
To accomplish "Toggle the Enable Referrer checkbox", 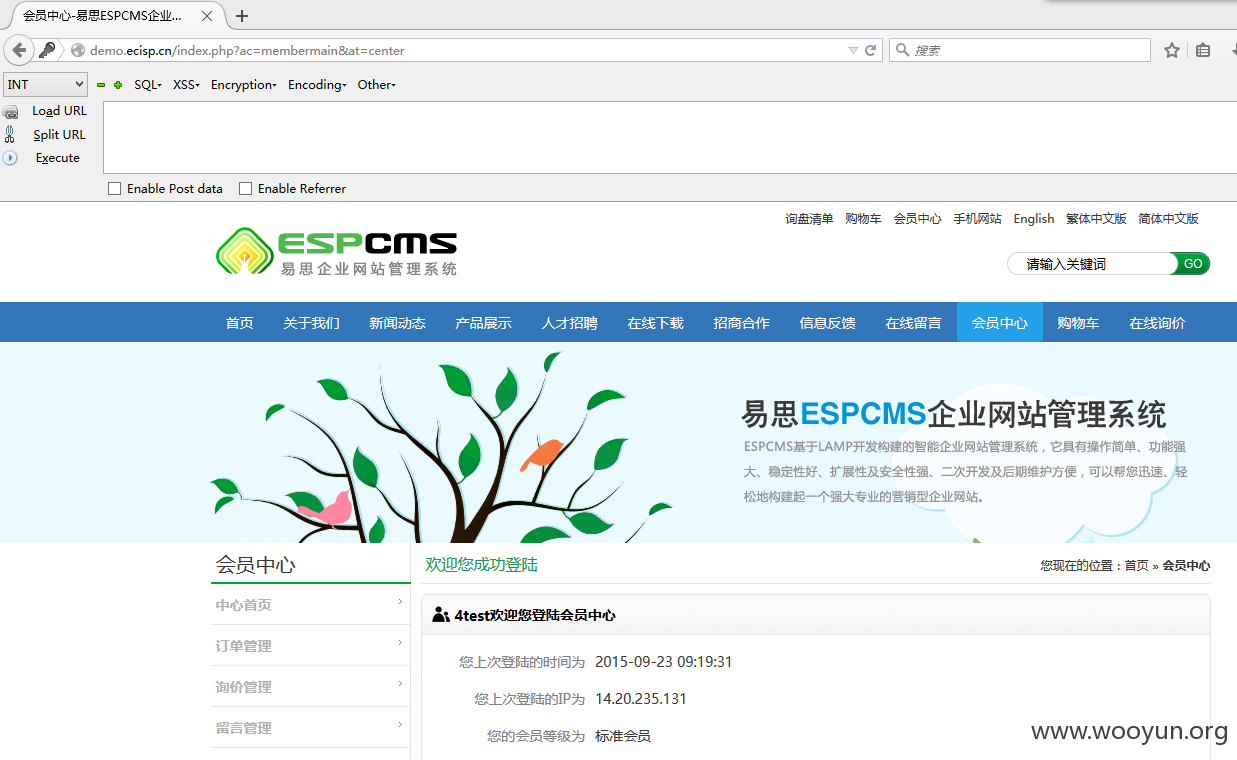I will pyautogui.click(x=245, y=188).
